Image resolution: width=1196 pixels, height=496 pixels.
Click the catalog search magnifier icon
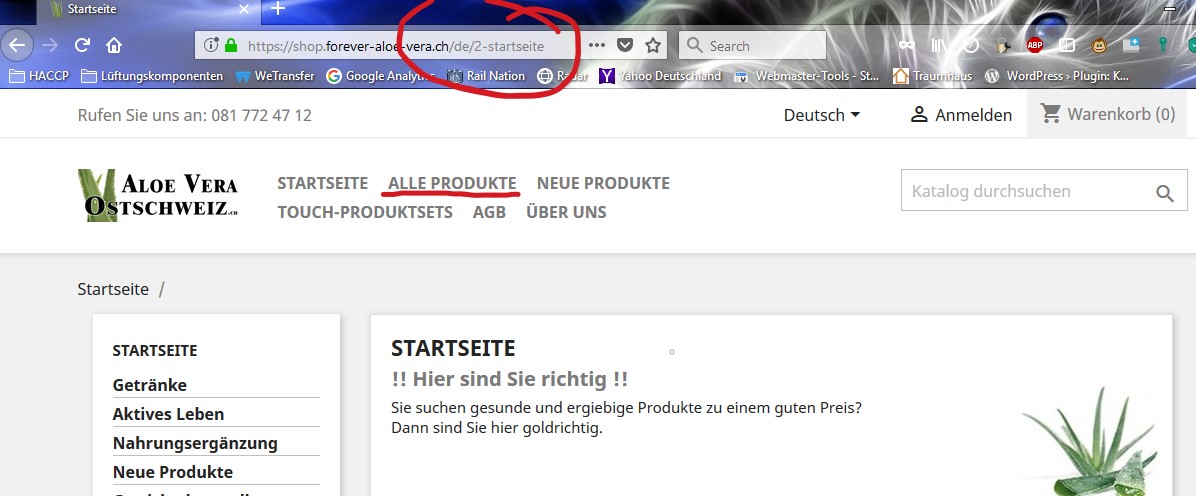click(1165, 193)
